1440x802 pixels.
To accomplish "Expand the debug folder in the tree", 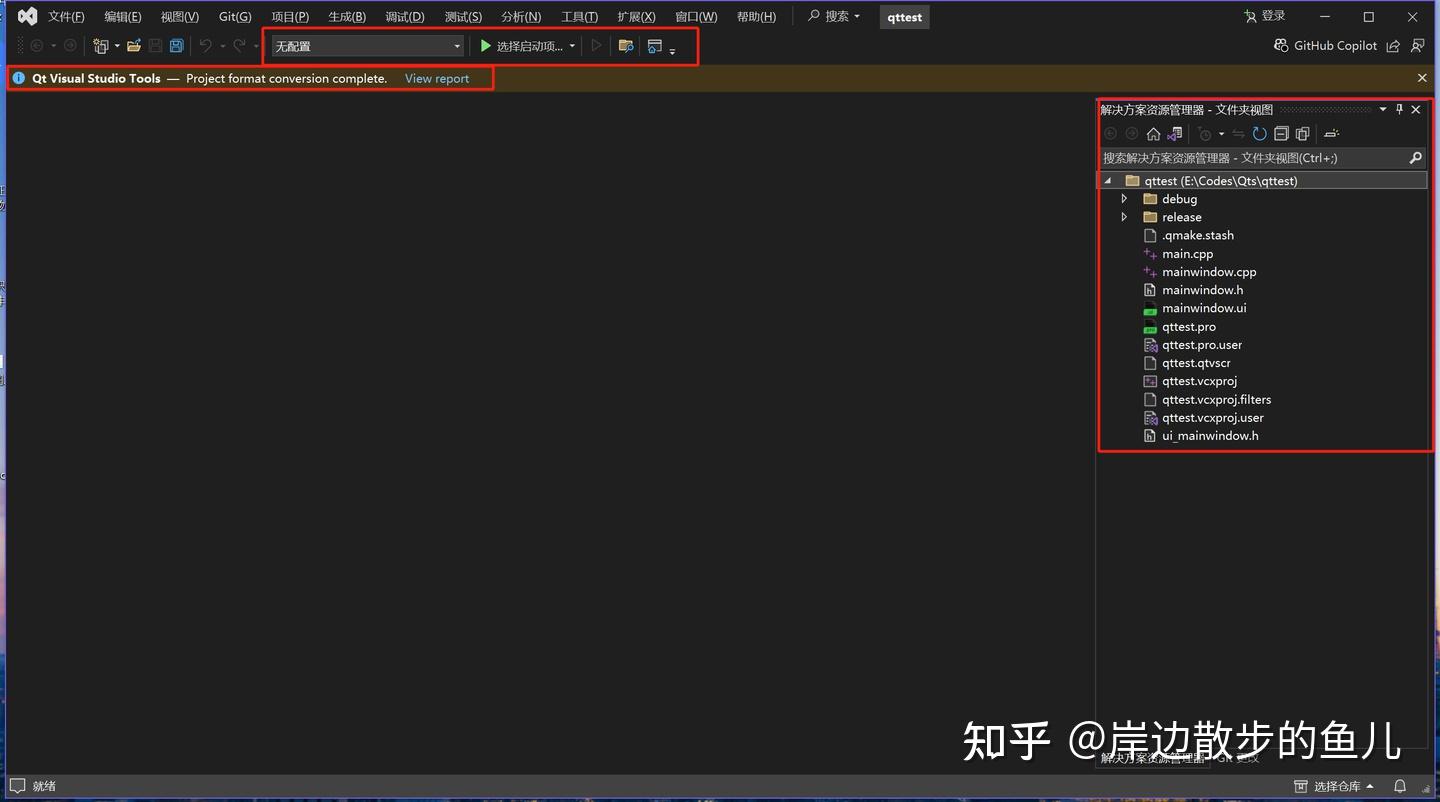I will 1123,198.
